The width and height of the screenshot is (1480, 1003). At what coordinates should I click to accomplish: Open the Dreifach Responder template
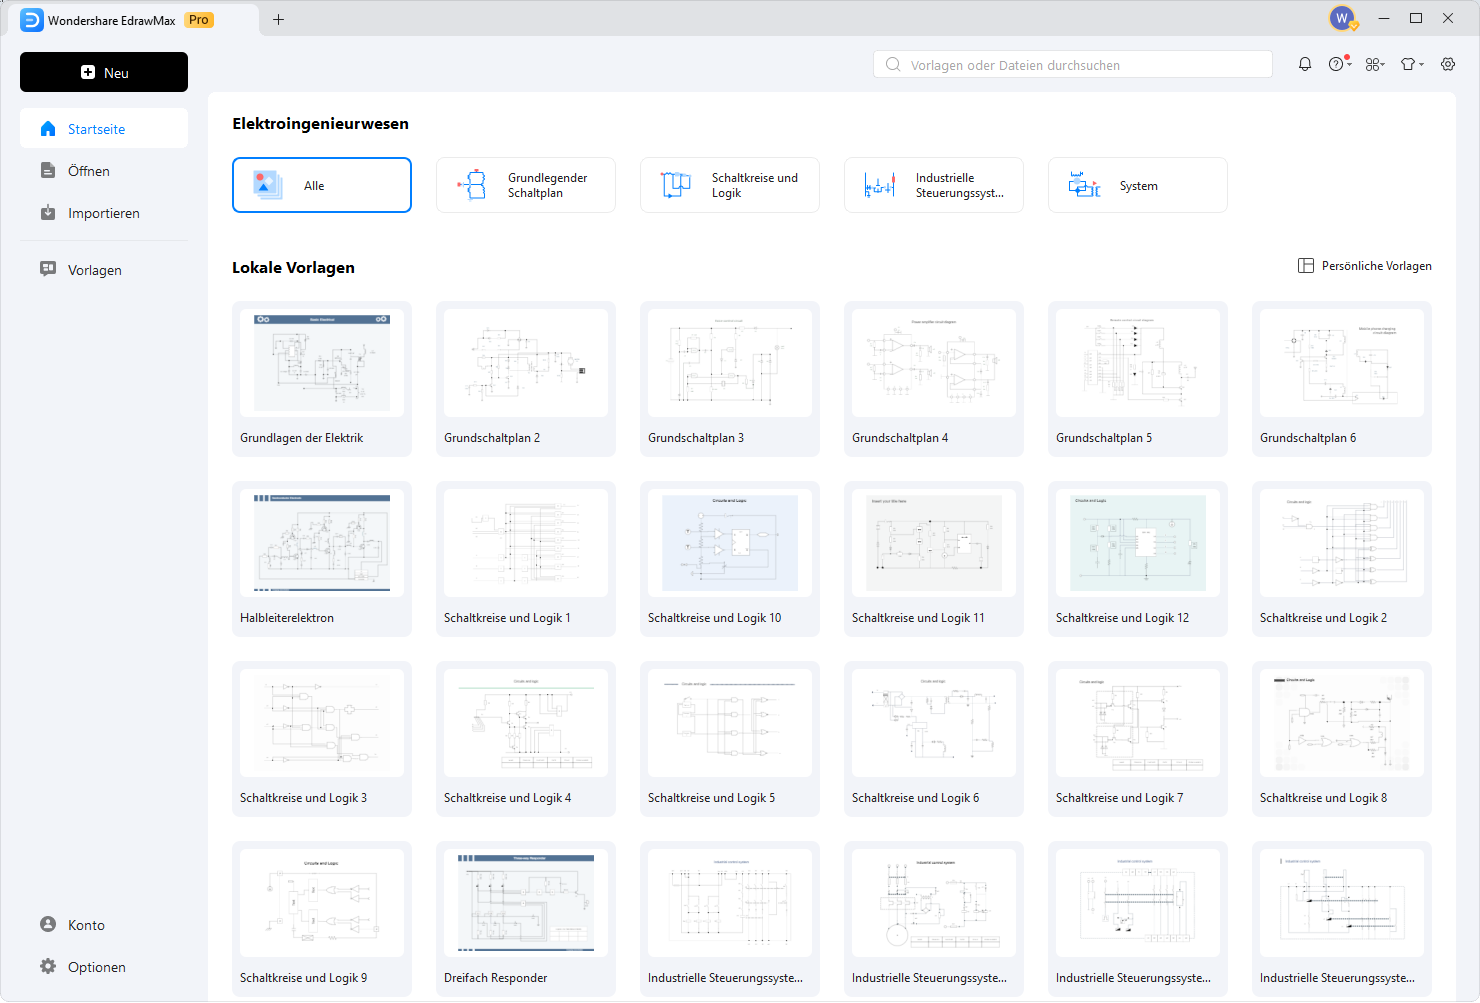(526, 919)
